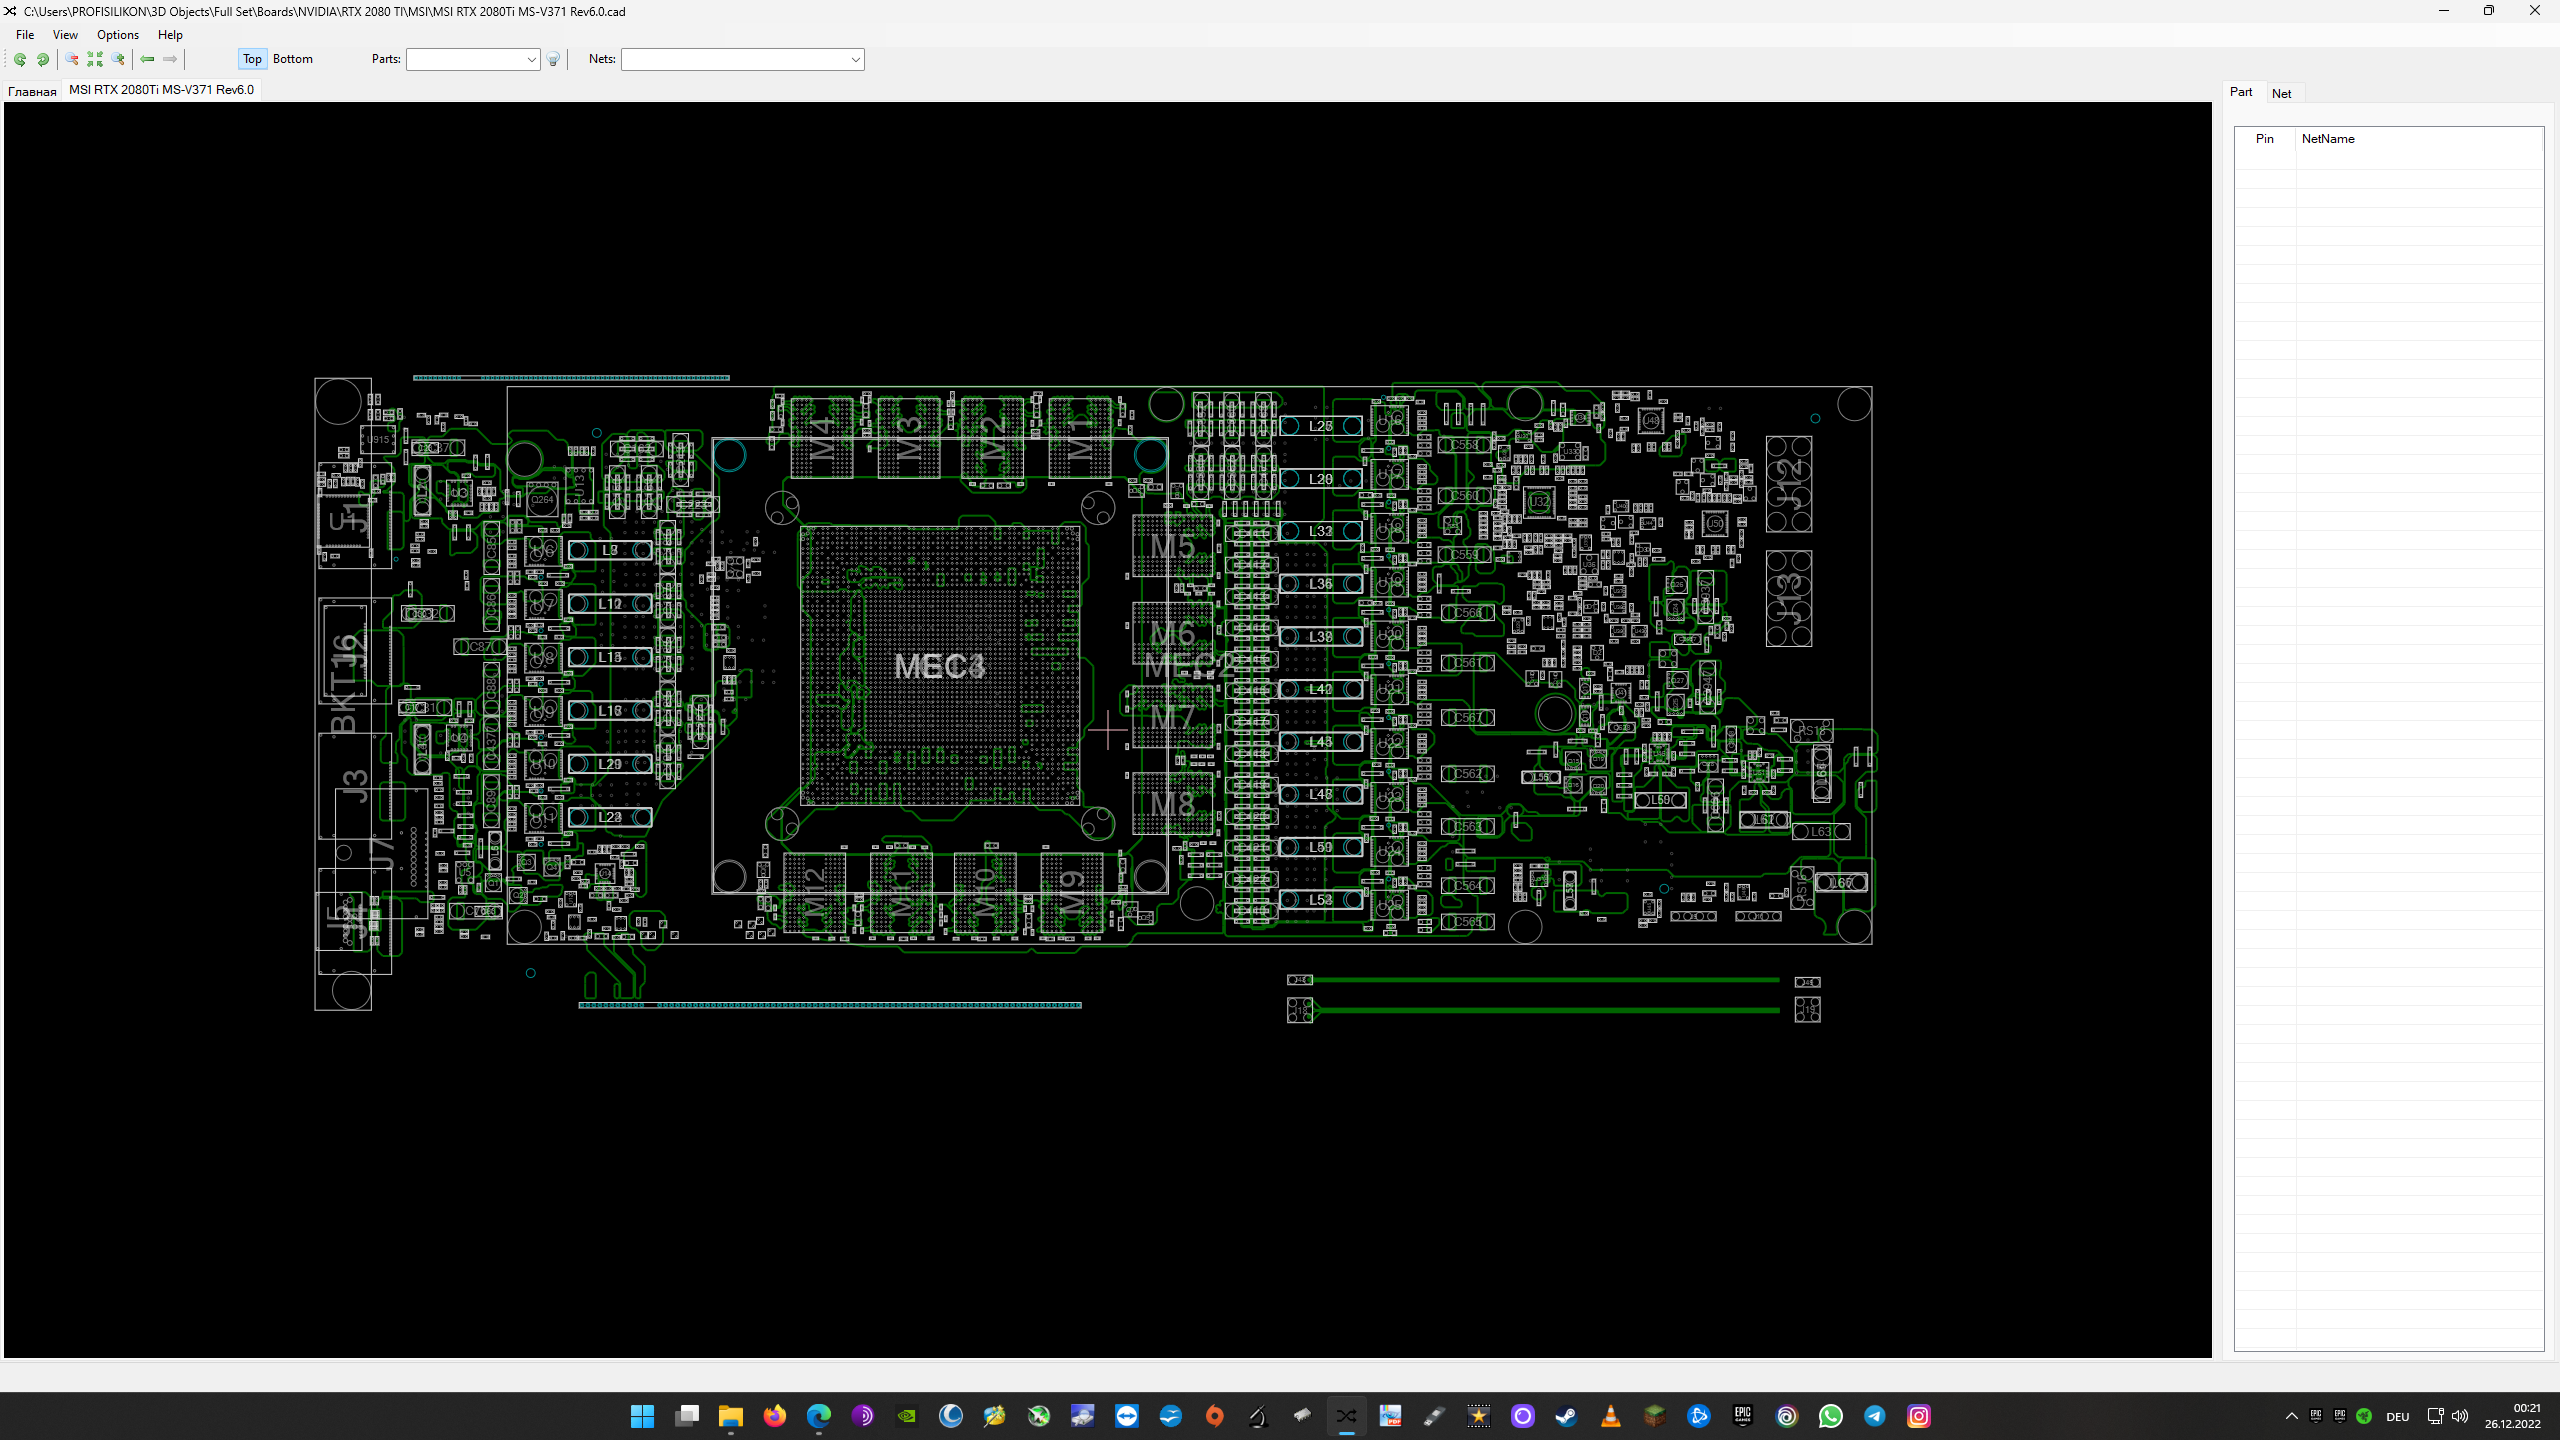The width and height of the screenshot is (2560, 1440).
Task: Open the Nets dropdown list
Action: point(856,59)
